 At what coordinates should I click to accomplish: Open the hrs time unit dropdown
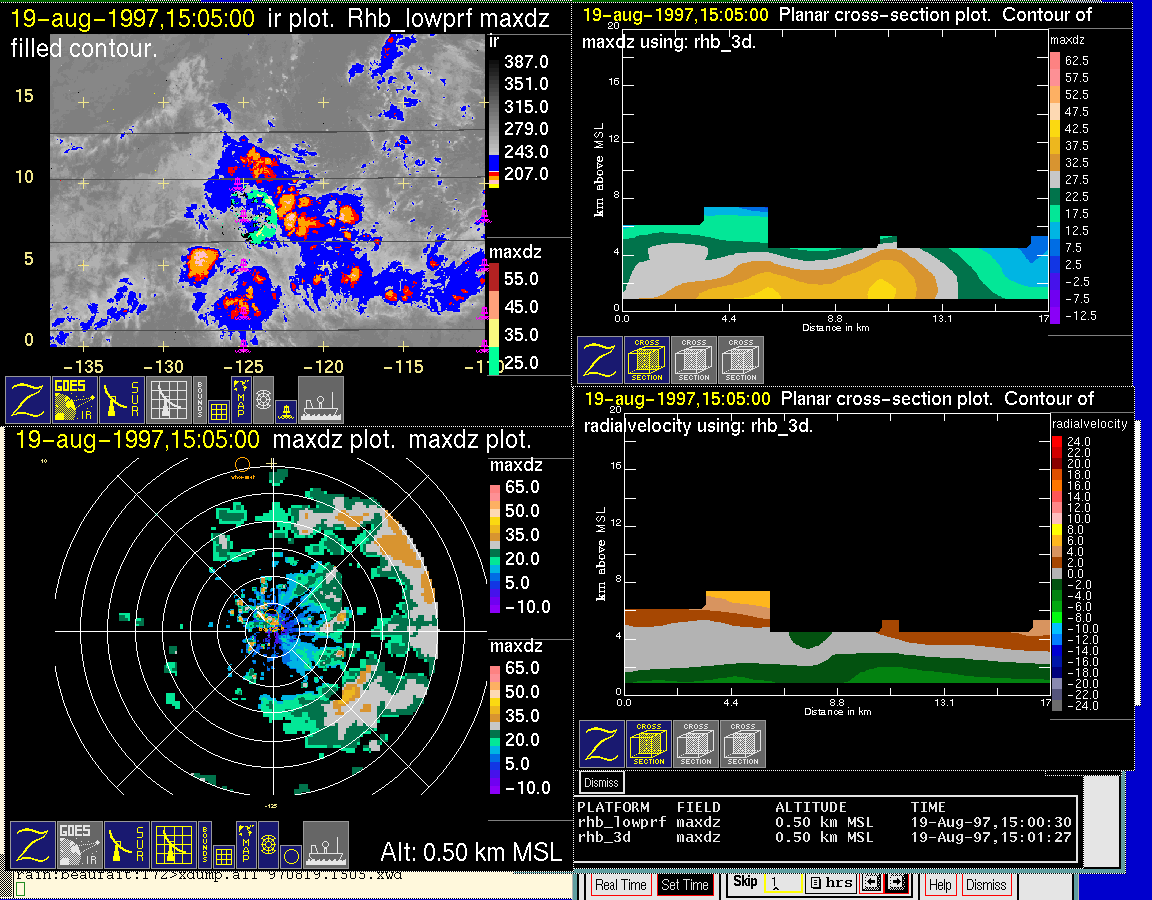[x=830, y=884]
